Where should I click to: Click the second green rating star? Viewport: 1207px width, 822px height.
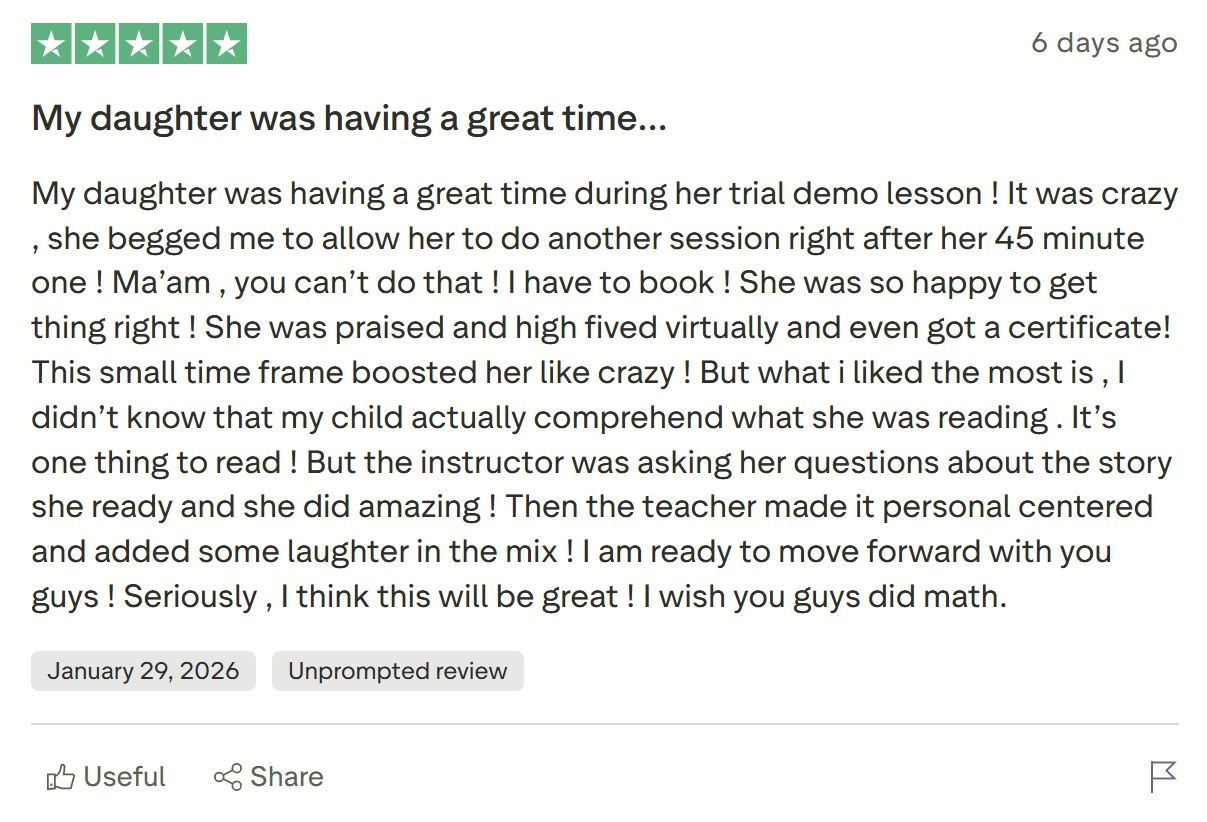click(95, 43)
